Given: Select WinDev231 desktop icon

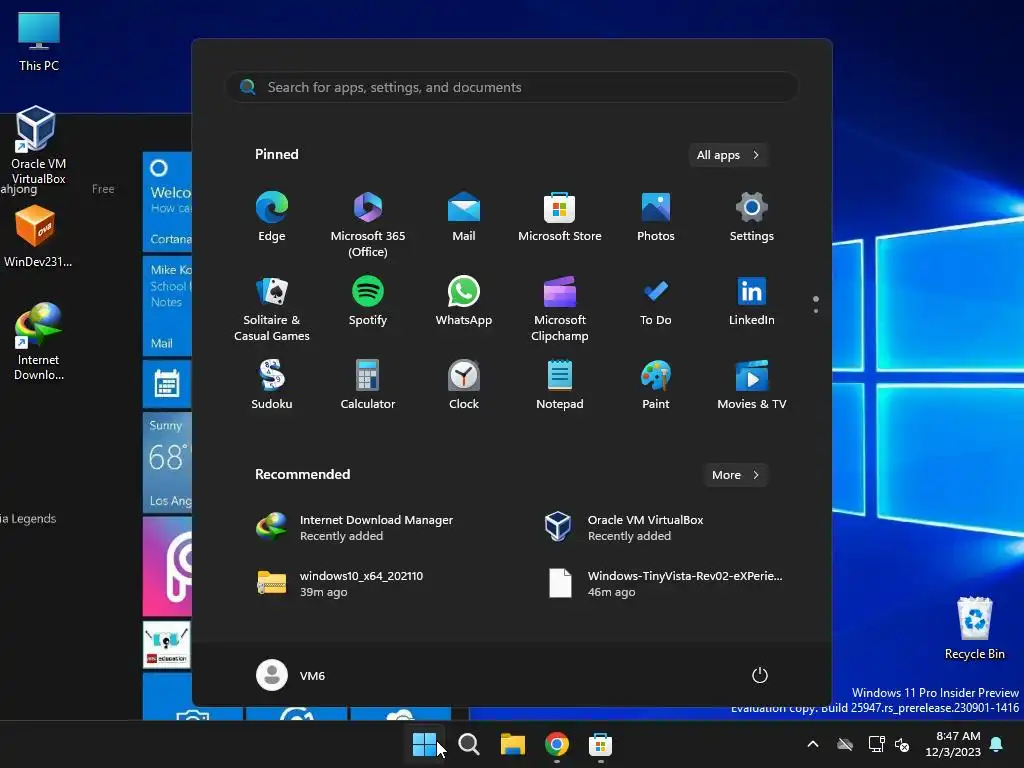Looking at the screenshot, I should pos(38,236).
